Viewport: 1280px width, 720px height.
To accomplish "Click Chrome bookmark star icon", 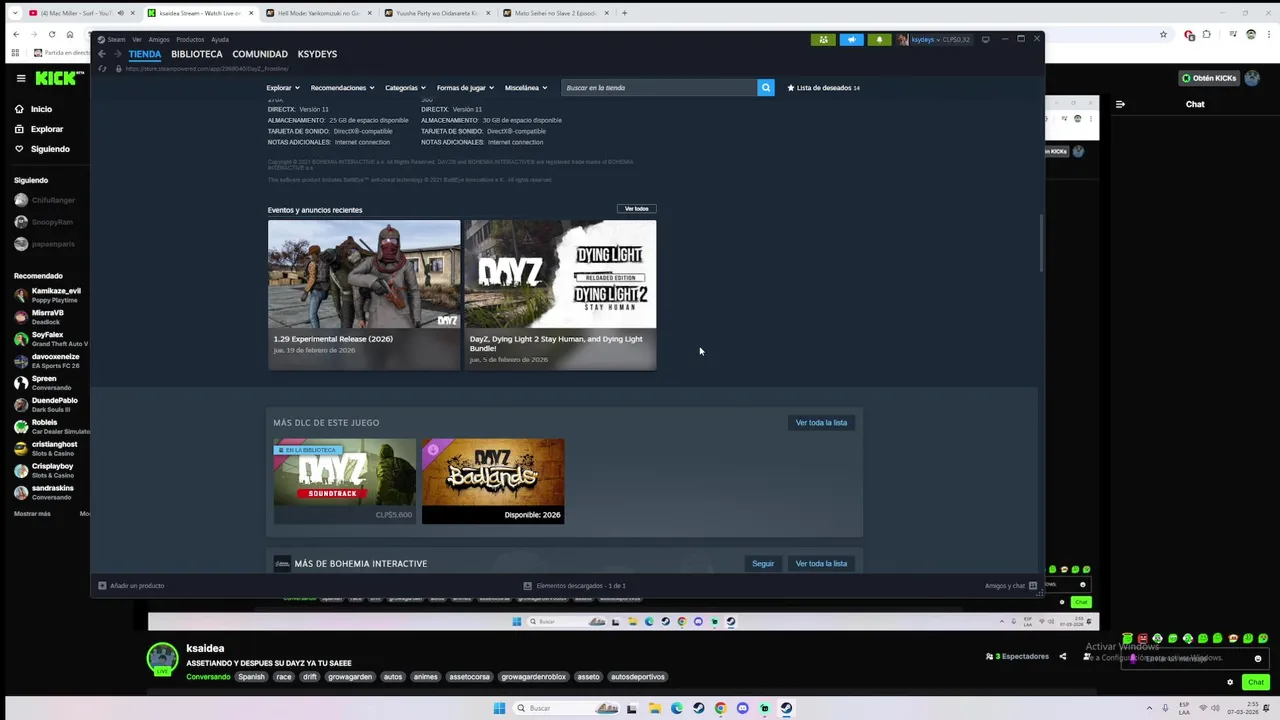I will point(1163,34).
